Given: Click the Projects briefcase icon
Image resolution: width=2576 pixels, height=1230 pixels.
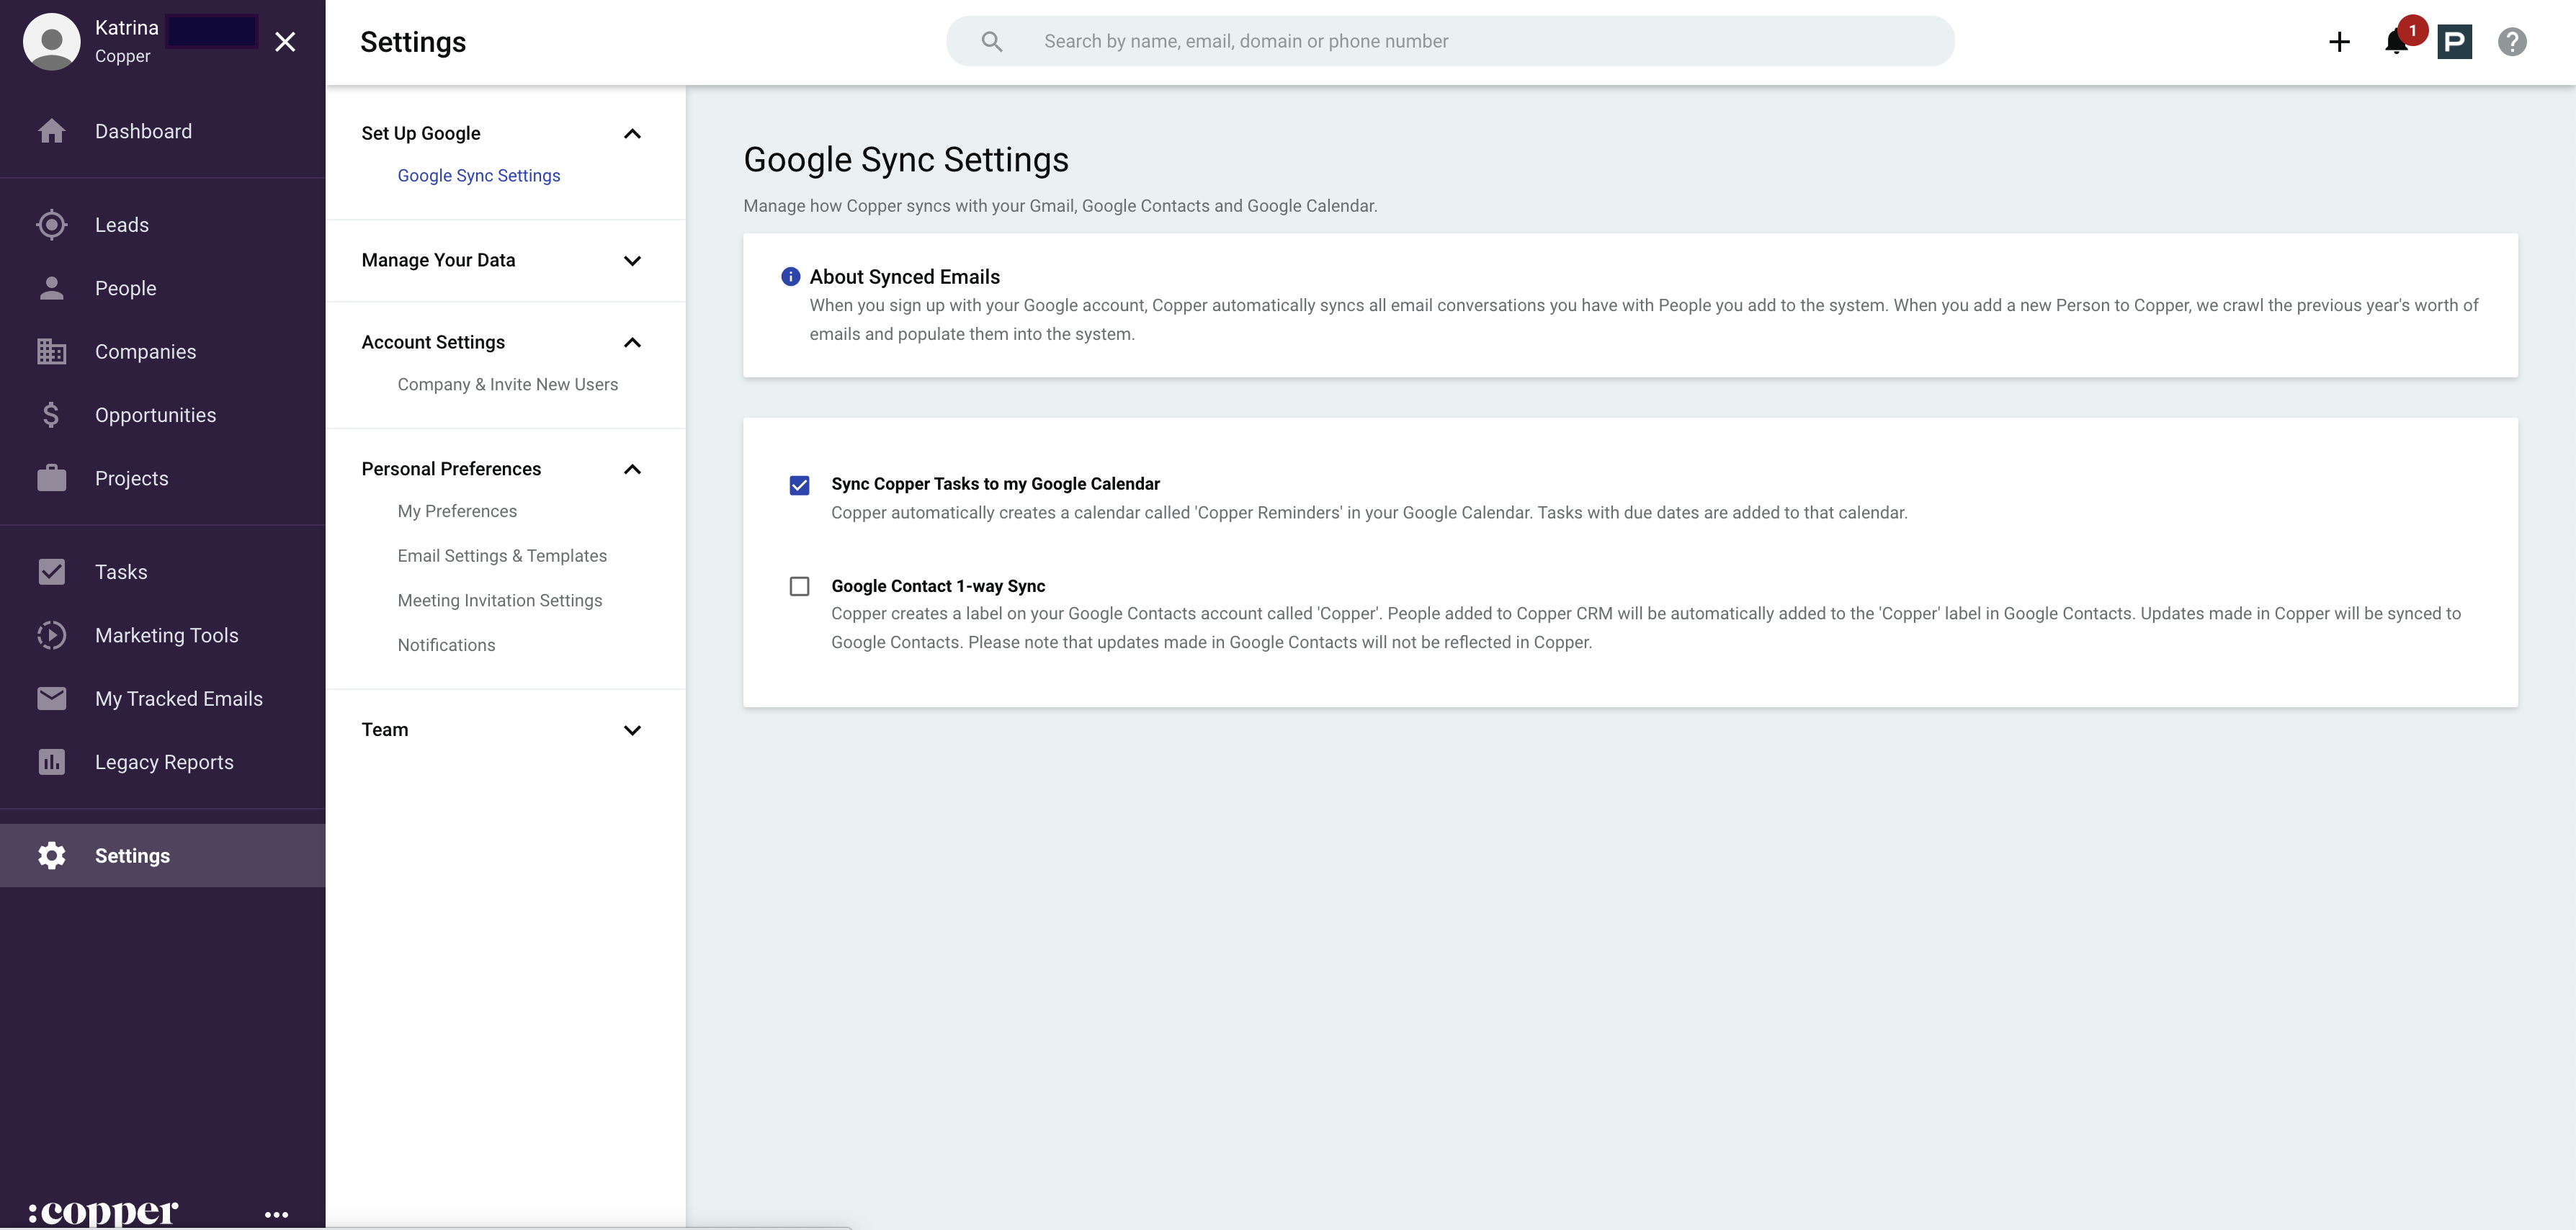Looking at the screenshot, I should (x=51, y=478).
